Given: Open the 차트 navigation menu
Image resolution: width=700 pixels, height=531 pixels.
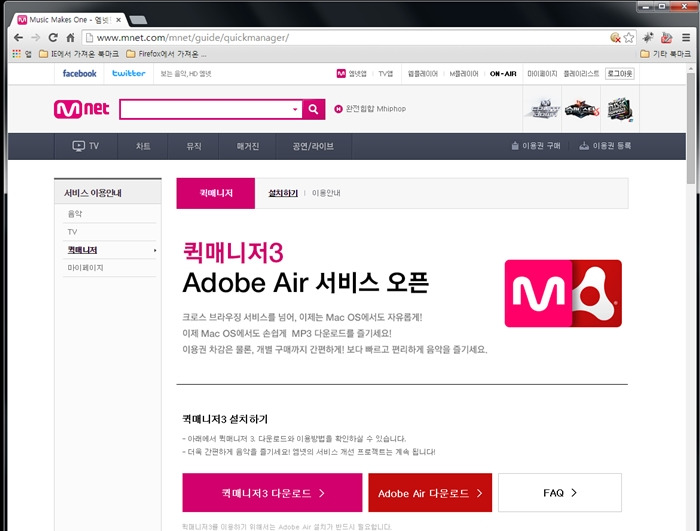Looking at the screenshot, I should (143, 146).
